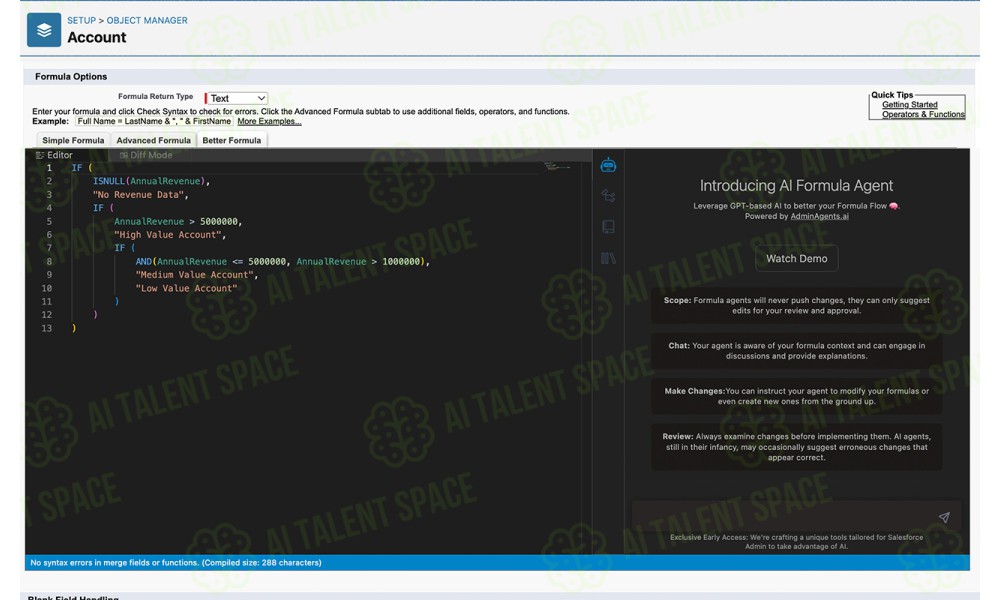The image size is (1000, 600).
Task: Click the Full Name example formula text
Action: pyautogui.click(x=154, y=121)
